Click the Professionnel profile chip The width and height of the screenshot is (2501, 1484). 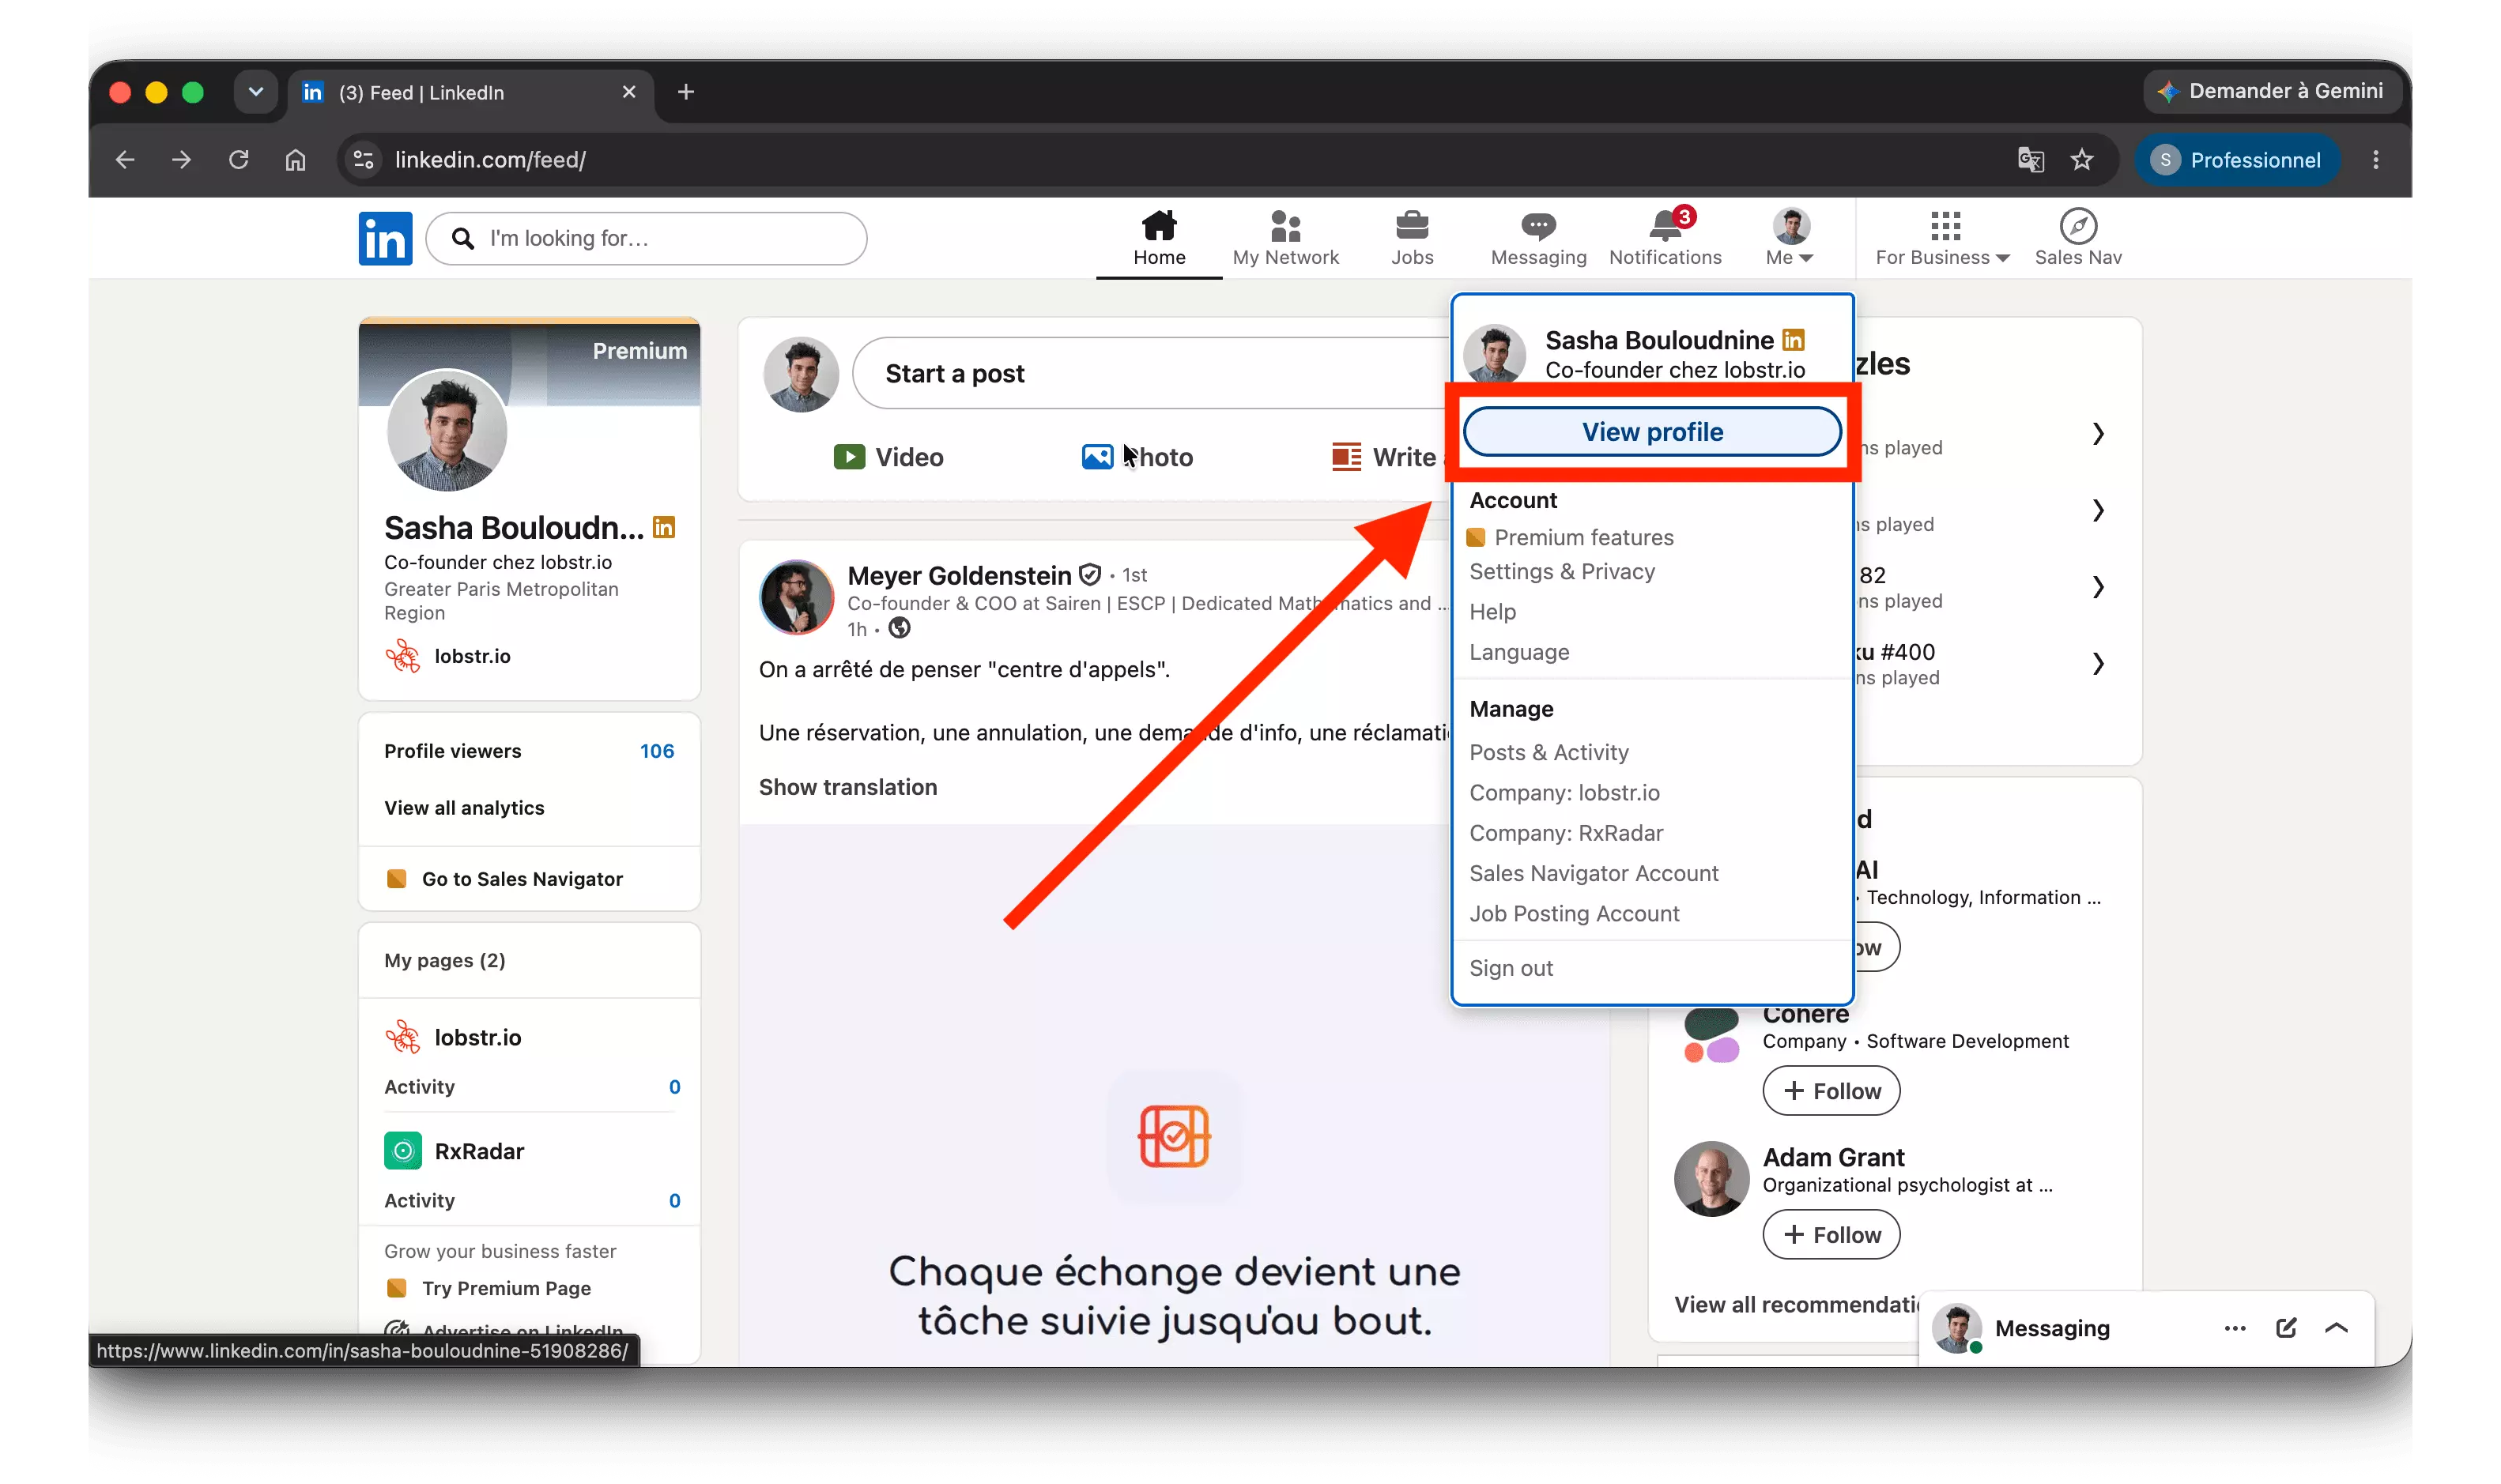tap(2238, 160)
